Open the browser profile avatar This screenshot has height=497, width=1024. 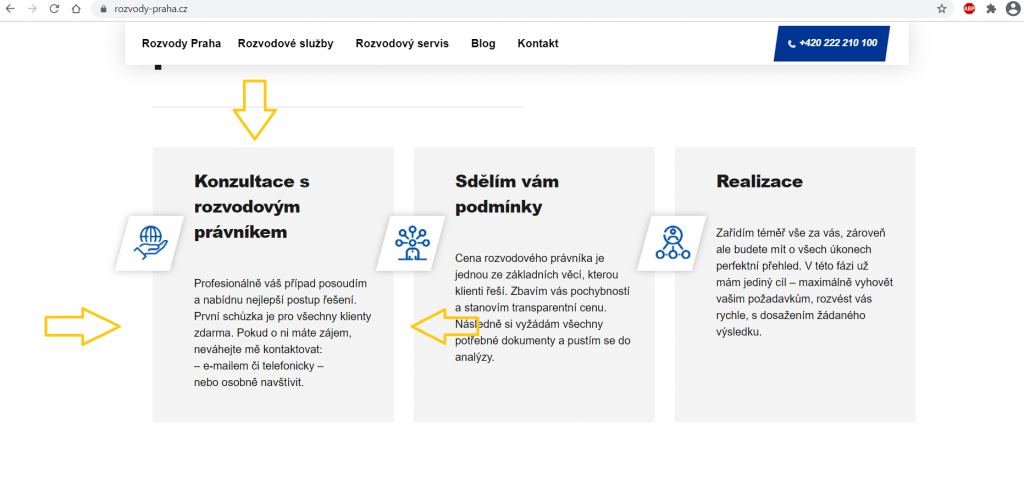tap(1012, 8)
